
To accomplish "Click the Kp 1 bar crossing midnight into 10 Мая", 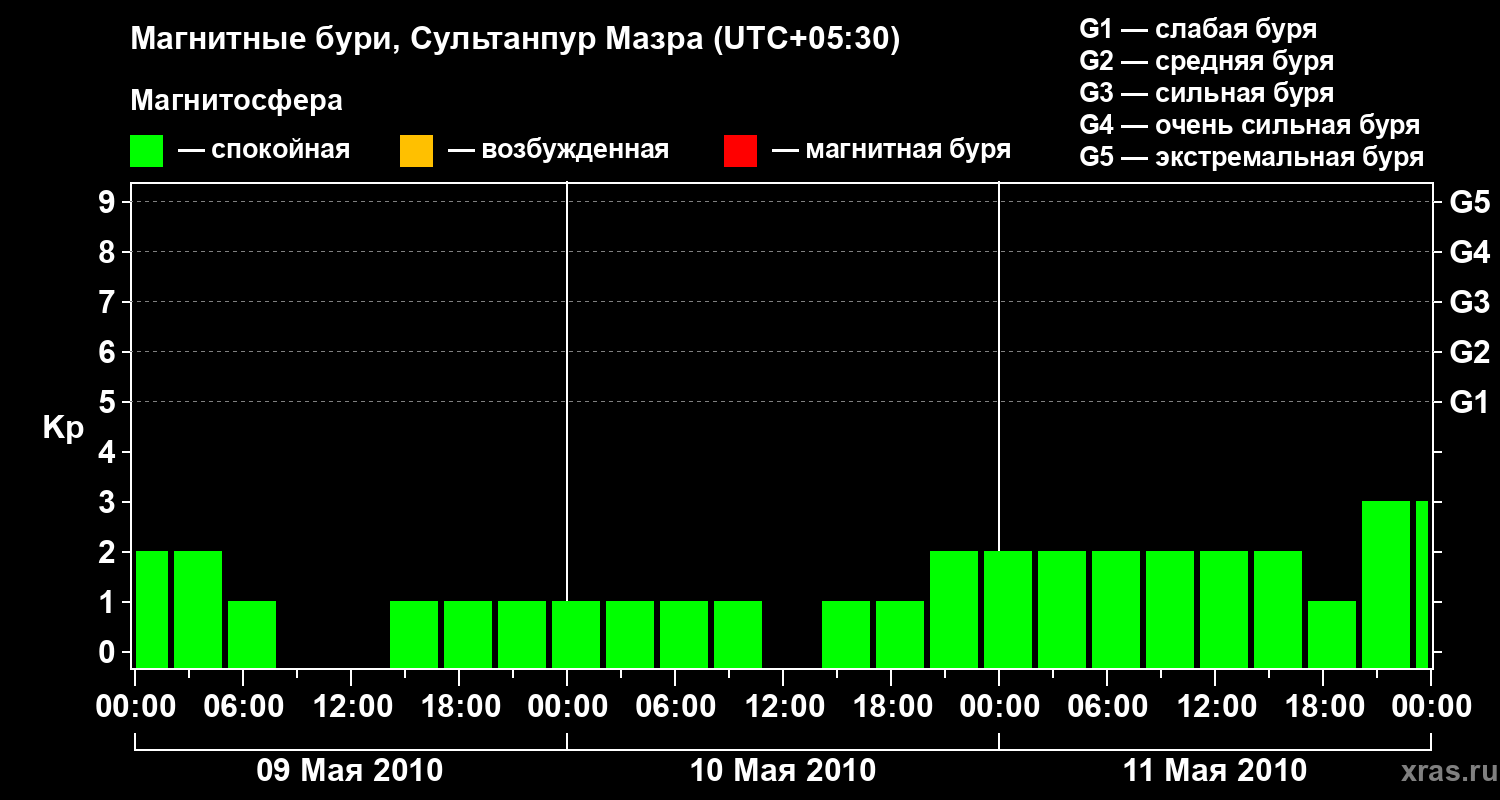I will pos(576,635).
